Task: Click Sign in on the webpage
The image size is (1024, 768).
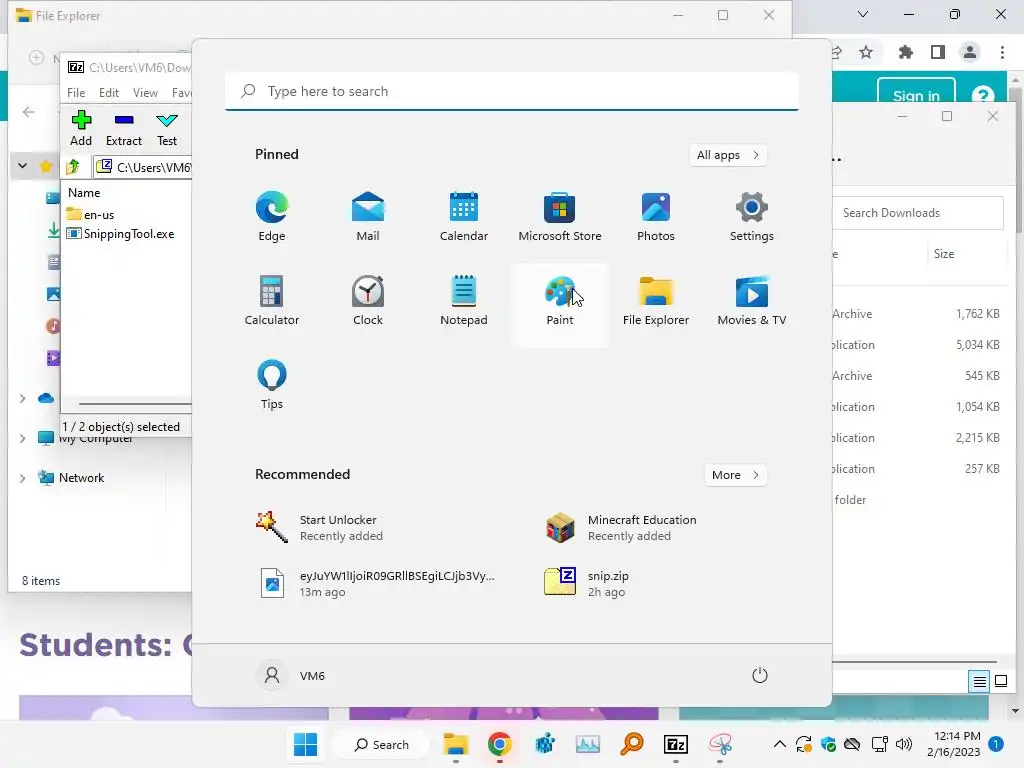Action: [x=916, y=93]
